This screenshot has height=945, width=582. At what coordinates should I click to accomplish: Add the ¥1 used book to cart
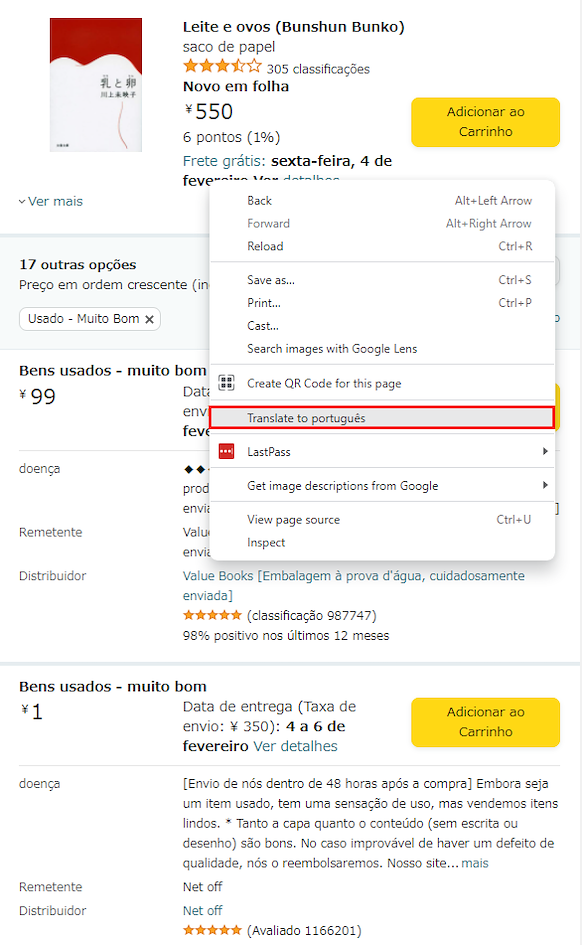[486, 722]
